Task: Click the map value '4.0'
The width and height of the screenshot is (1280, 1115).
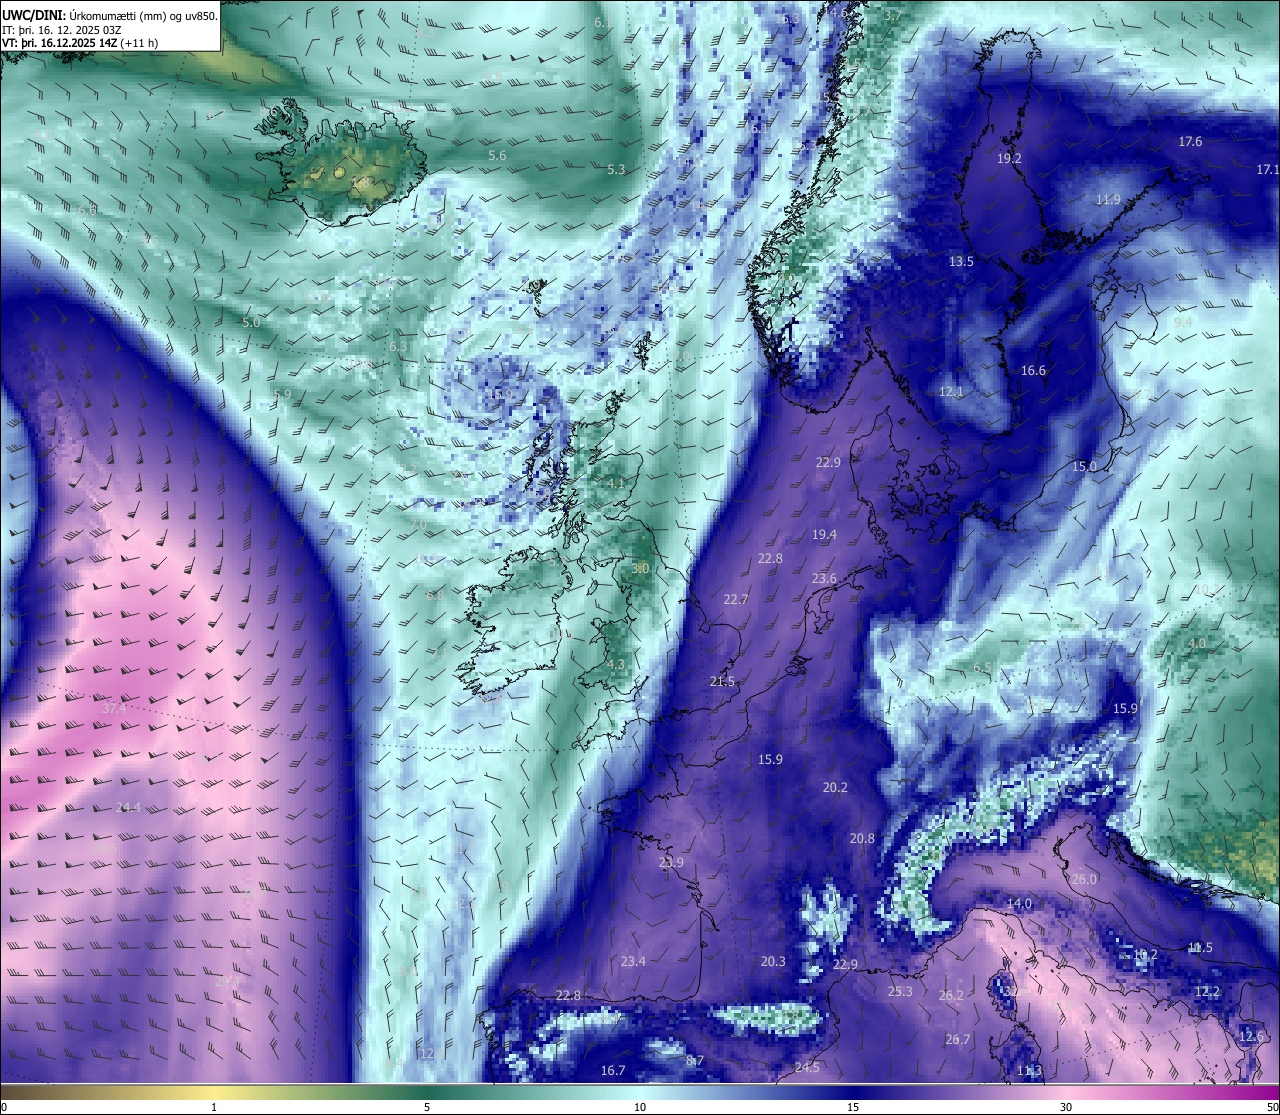Action: [x=1196, y=643]
